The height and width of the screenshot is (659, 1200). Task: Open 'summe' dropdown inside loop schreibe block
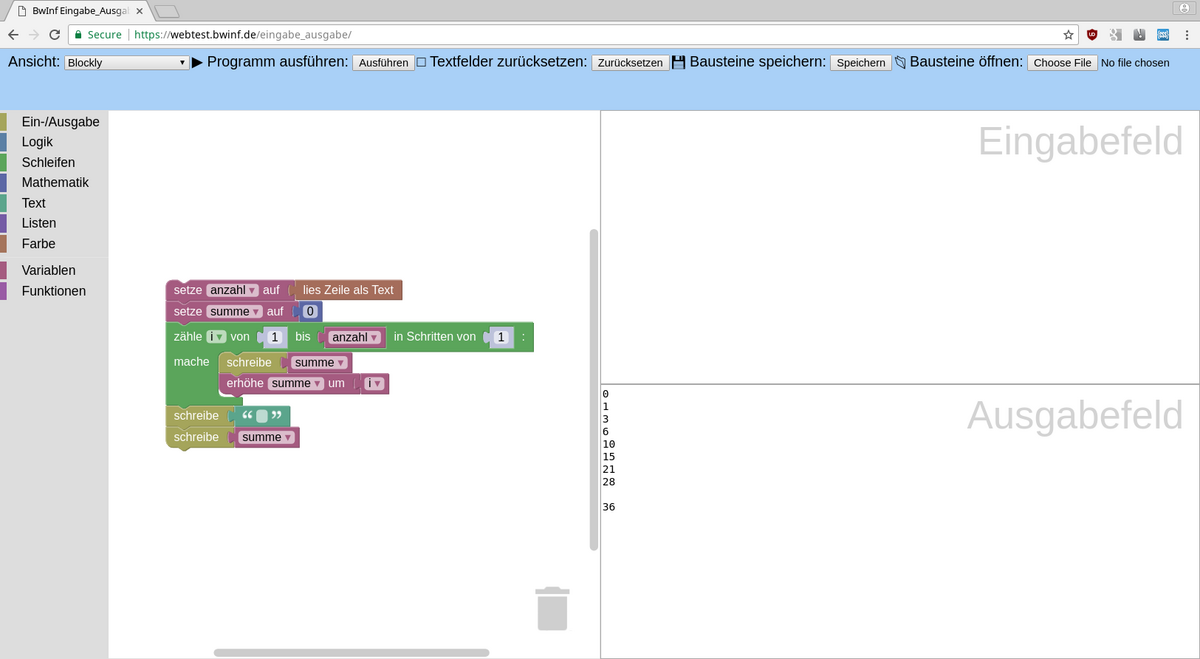click(x=319, y=362)
